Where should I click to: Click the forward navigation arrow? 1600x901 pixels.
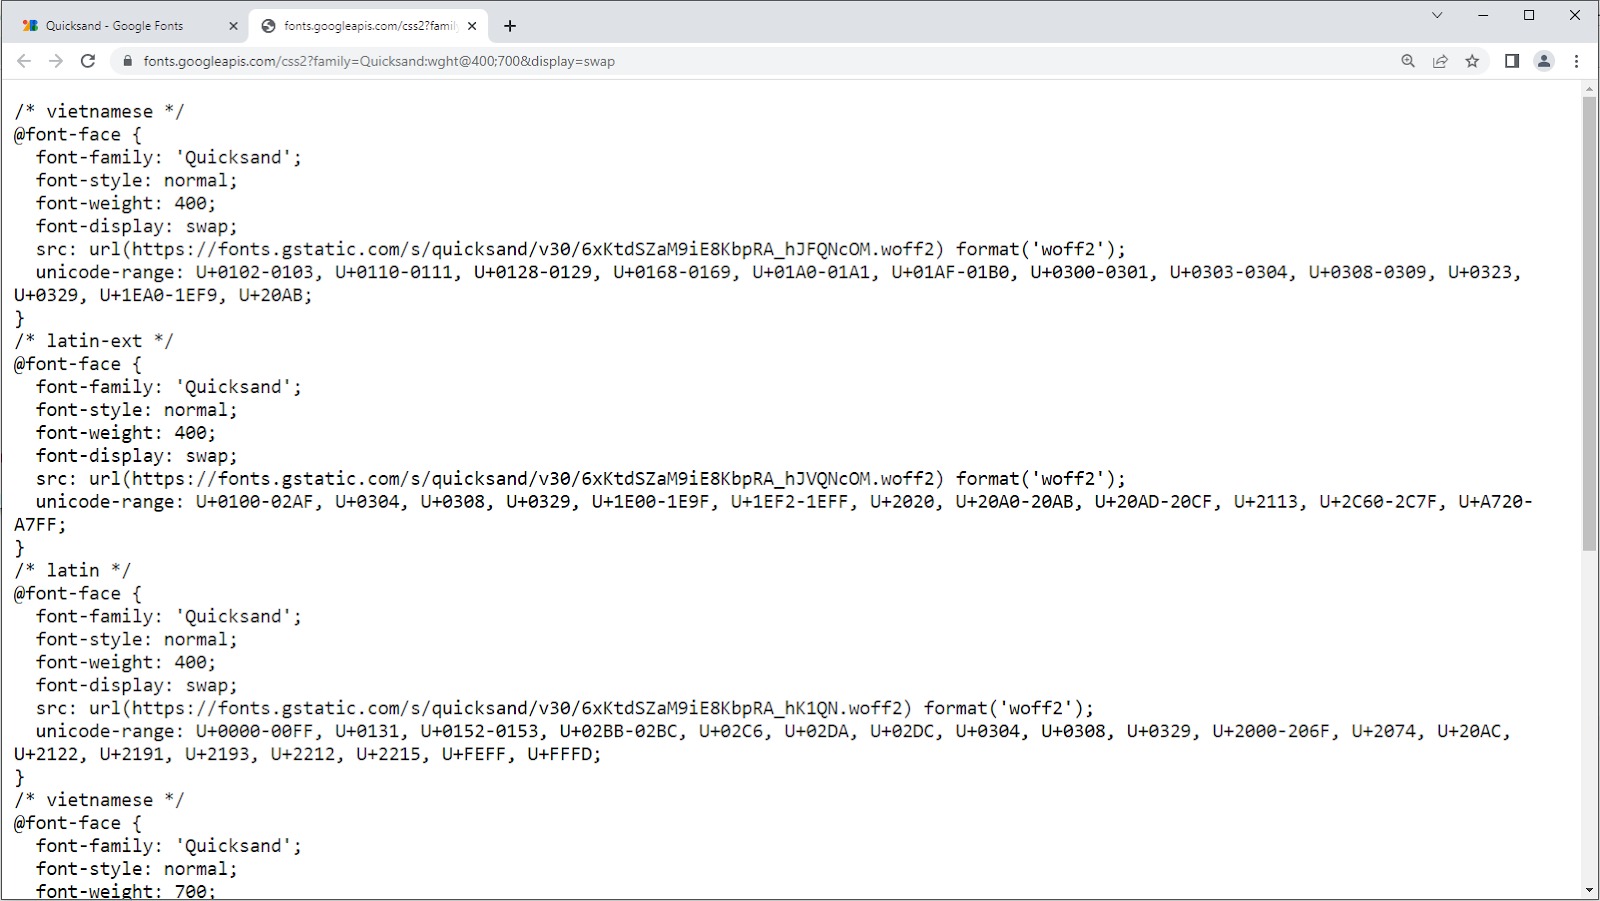pyautogui.click(x=56, y=61)
